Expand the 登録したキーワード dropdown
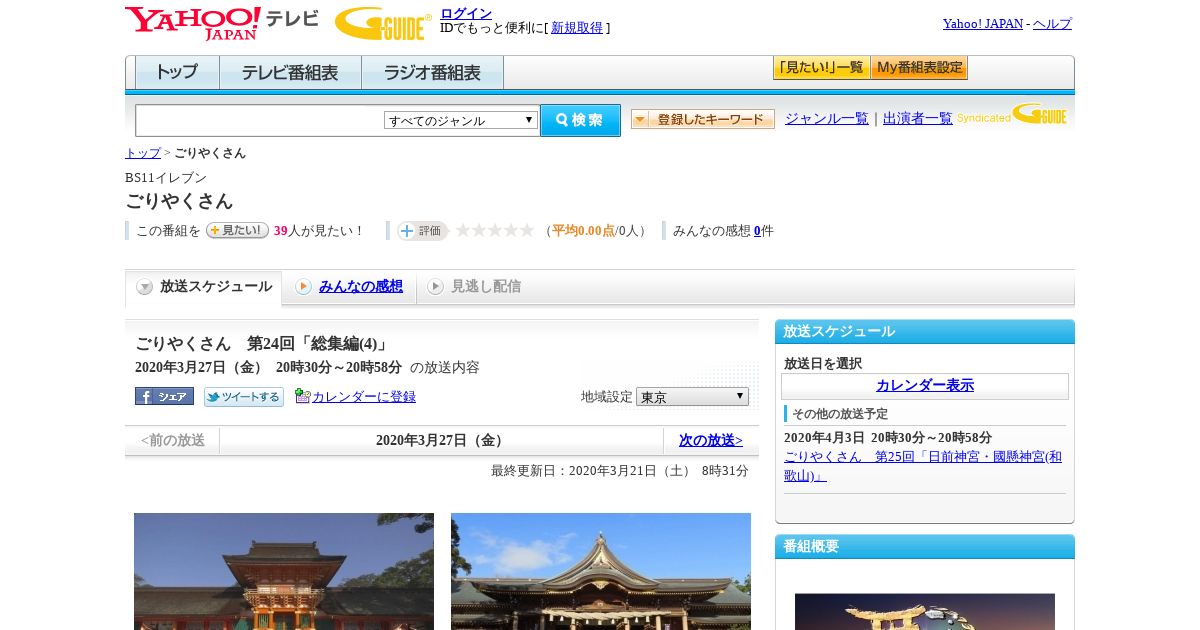This screenshot has width=1200, height=630. (x=703, y=119)
